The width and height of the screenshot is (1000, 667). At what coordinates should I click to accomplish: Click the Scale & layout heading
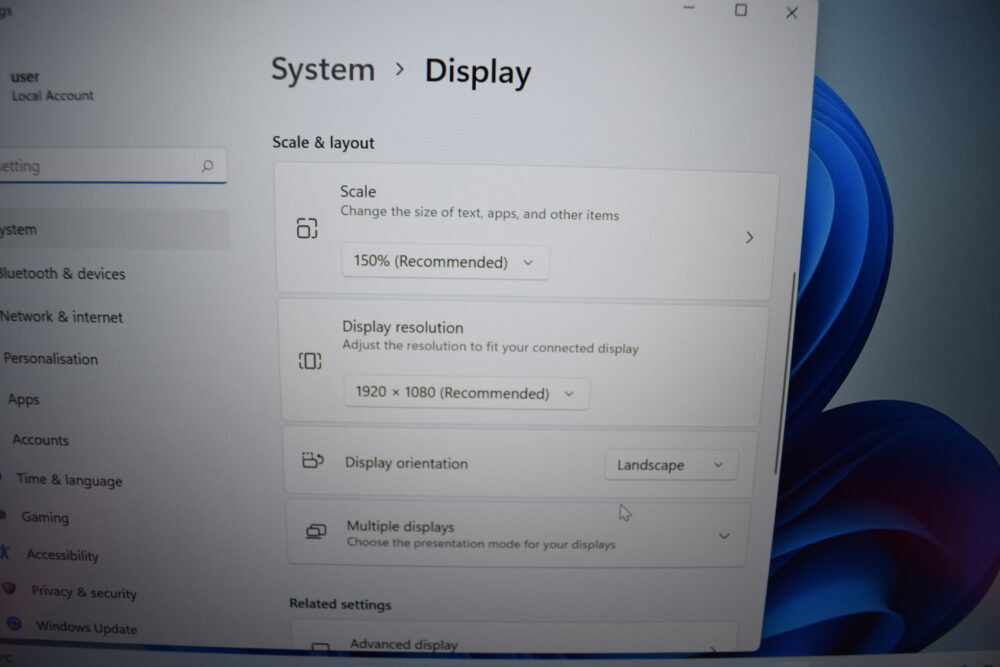pyautogui.click(x=323, y=142)
